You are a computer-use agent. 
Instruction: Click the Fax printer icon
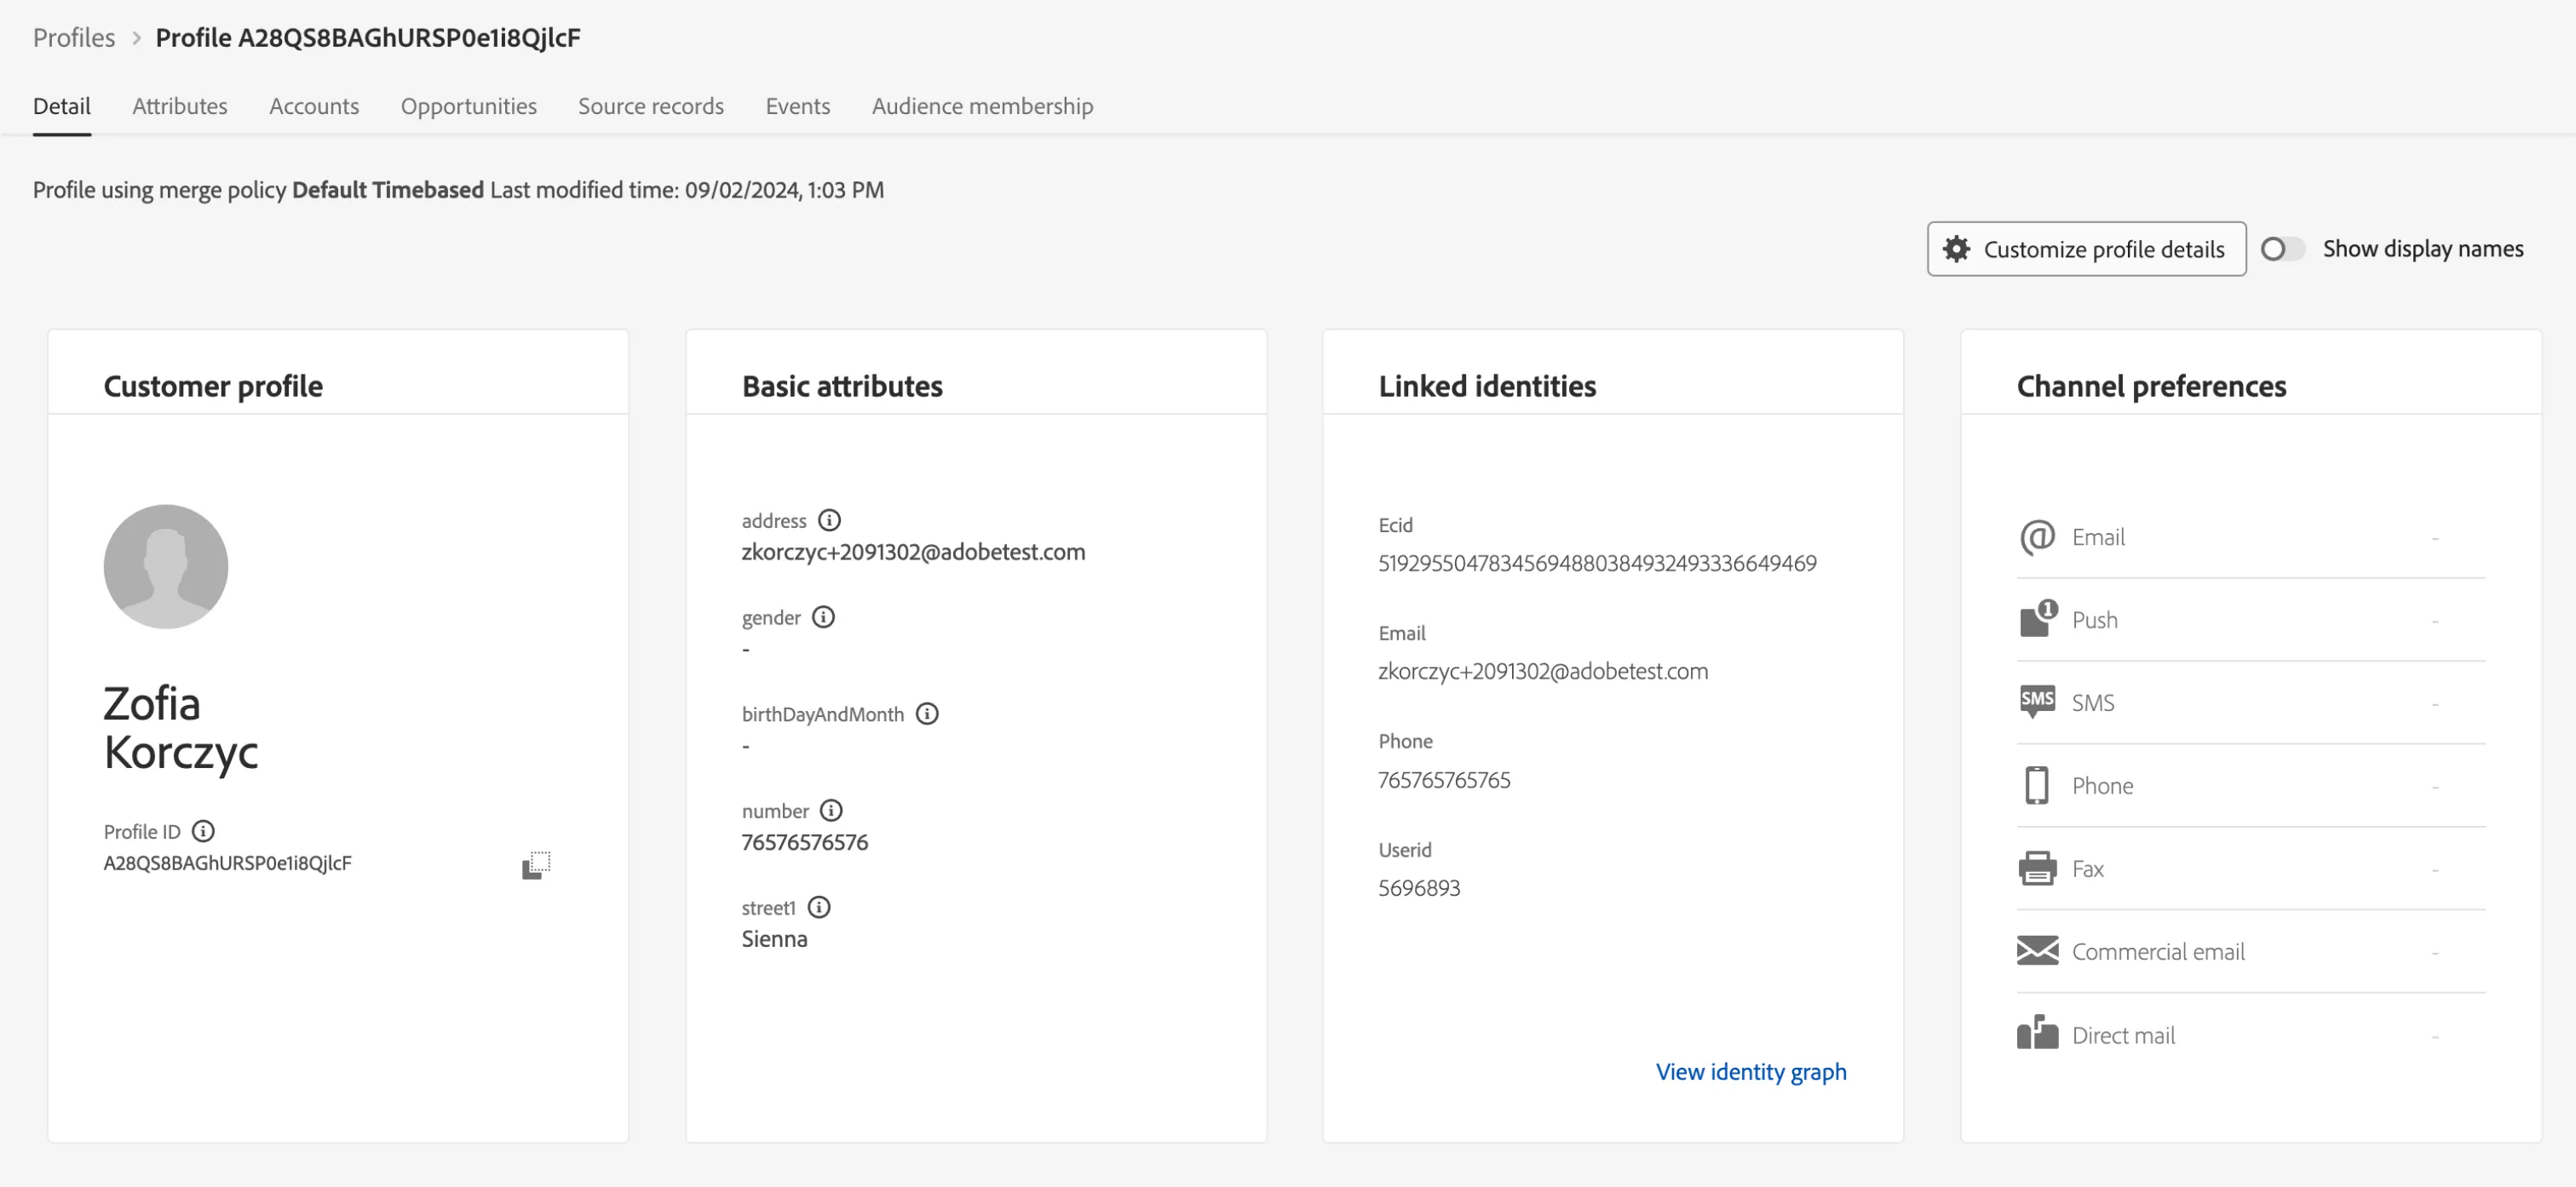coord(2037,868)
